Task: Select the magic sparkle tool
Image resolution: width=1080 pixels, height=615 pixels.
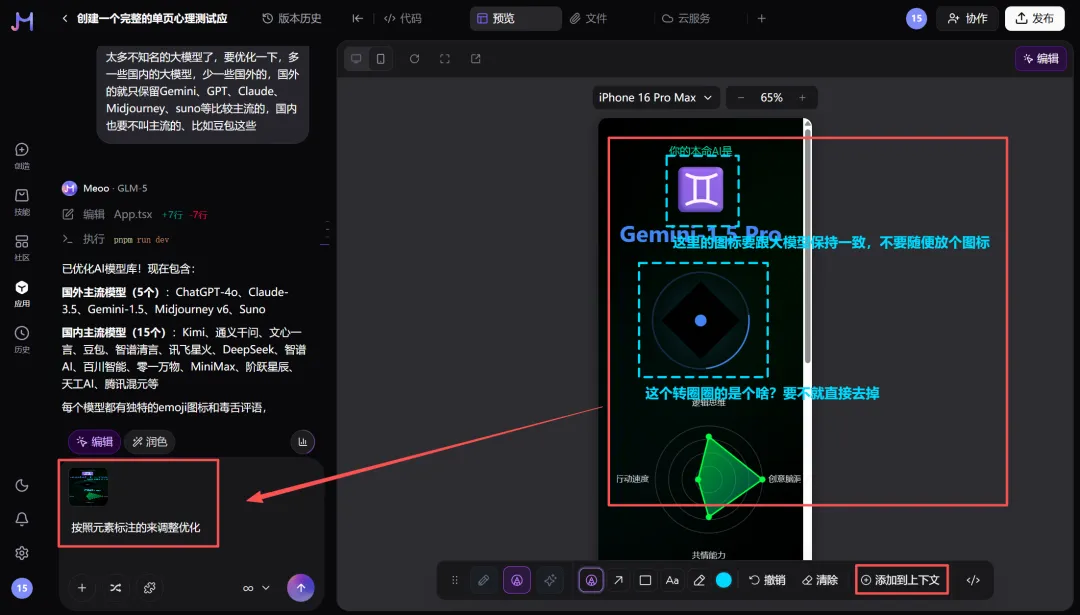Action: pyautogui.click(x=550, y=580)
